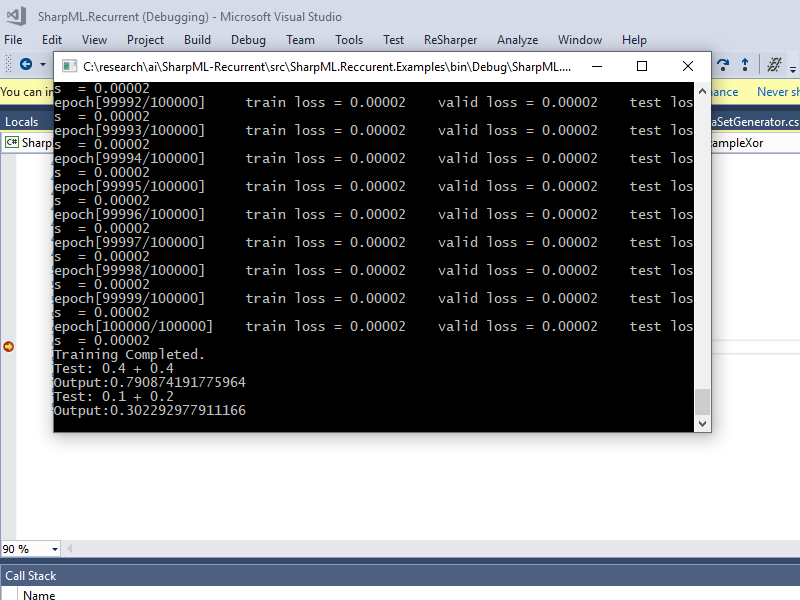Click the console window's title bar icon

click(69, 66)
